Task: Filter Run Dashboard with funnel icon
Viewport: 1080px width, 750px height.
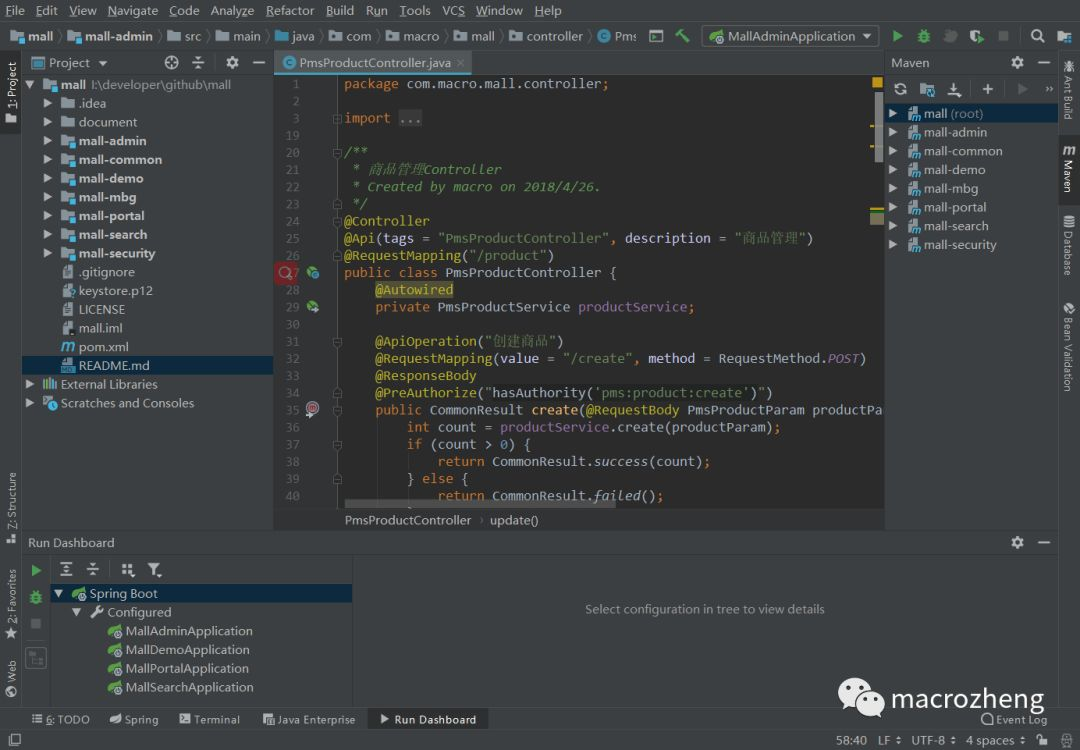Action: [x=154, y=570]
